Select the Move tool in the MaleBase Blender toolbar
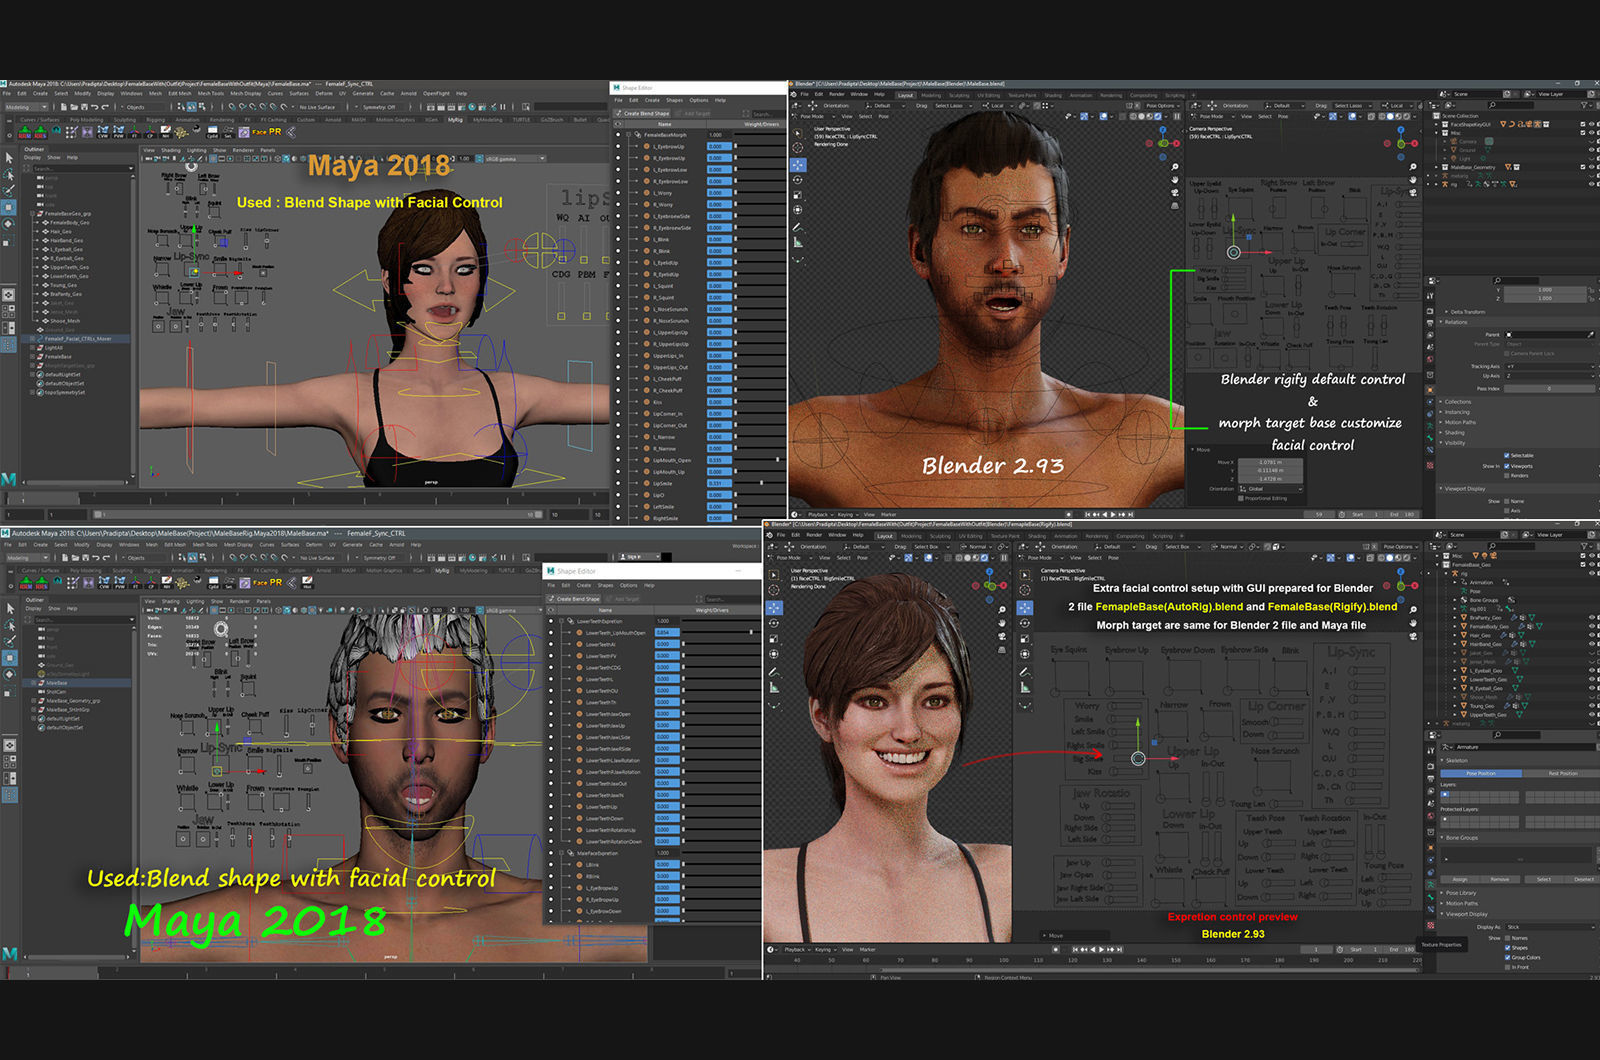 click(798, 165)
